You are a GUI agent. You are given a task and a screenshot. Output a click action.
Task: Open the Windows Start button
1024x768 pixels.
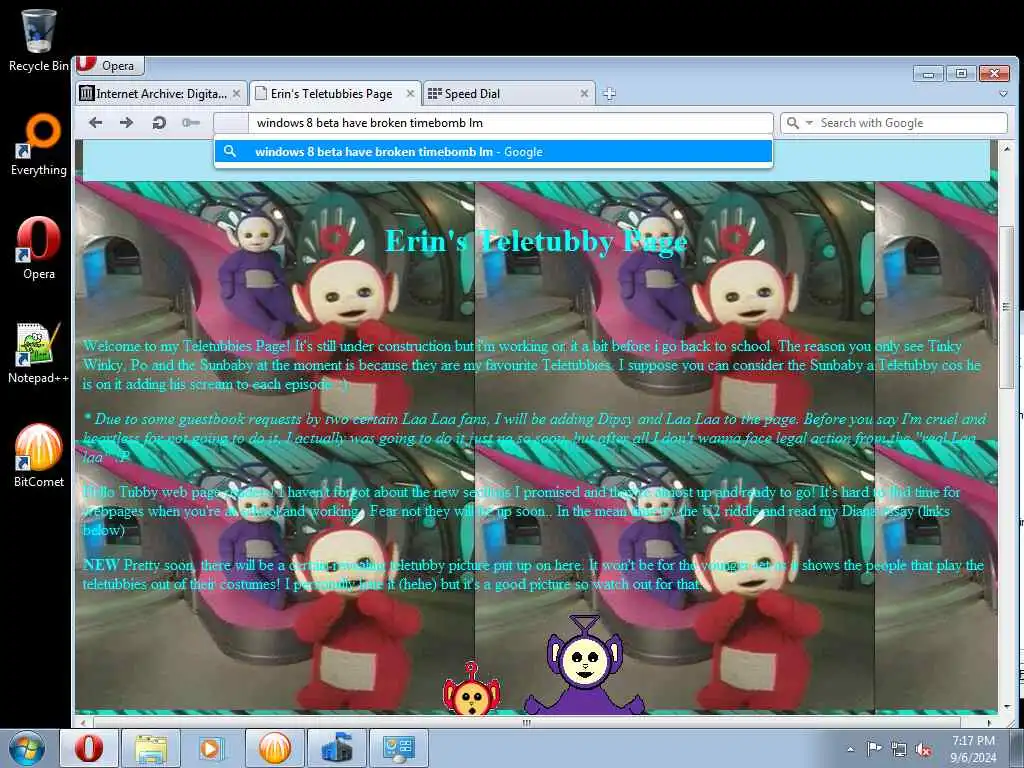coord(27,748)
